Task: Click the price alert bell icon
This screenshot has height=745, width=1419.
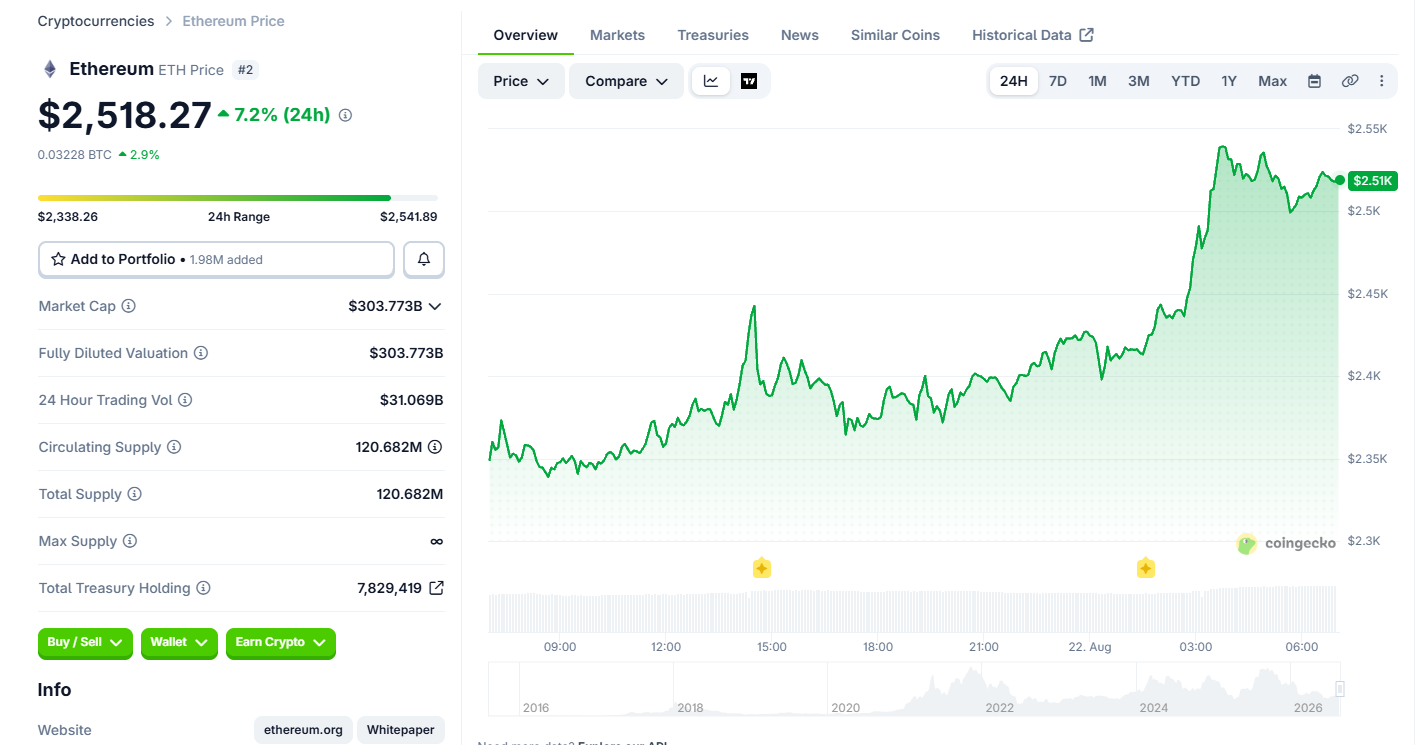Action: point(424,259)
